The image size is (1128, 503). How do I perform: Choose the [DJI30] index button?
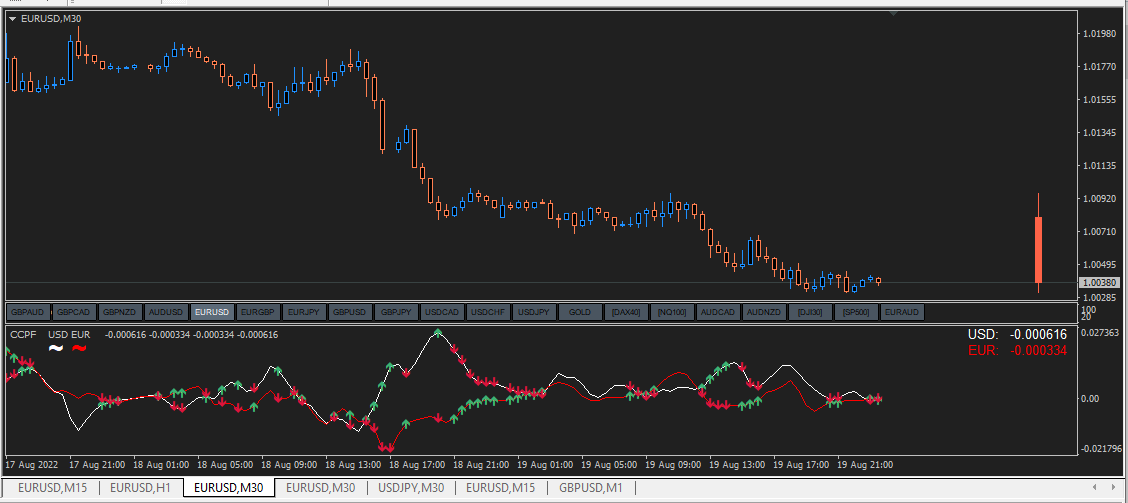click(x=811, y=312)
